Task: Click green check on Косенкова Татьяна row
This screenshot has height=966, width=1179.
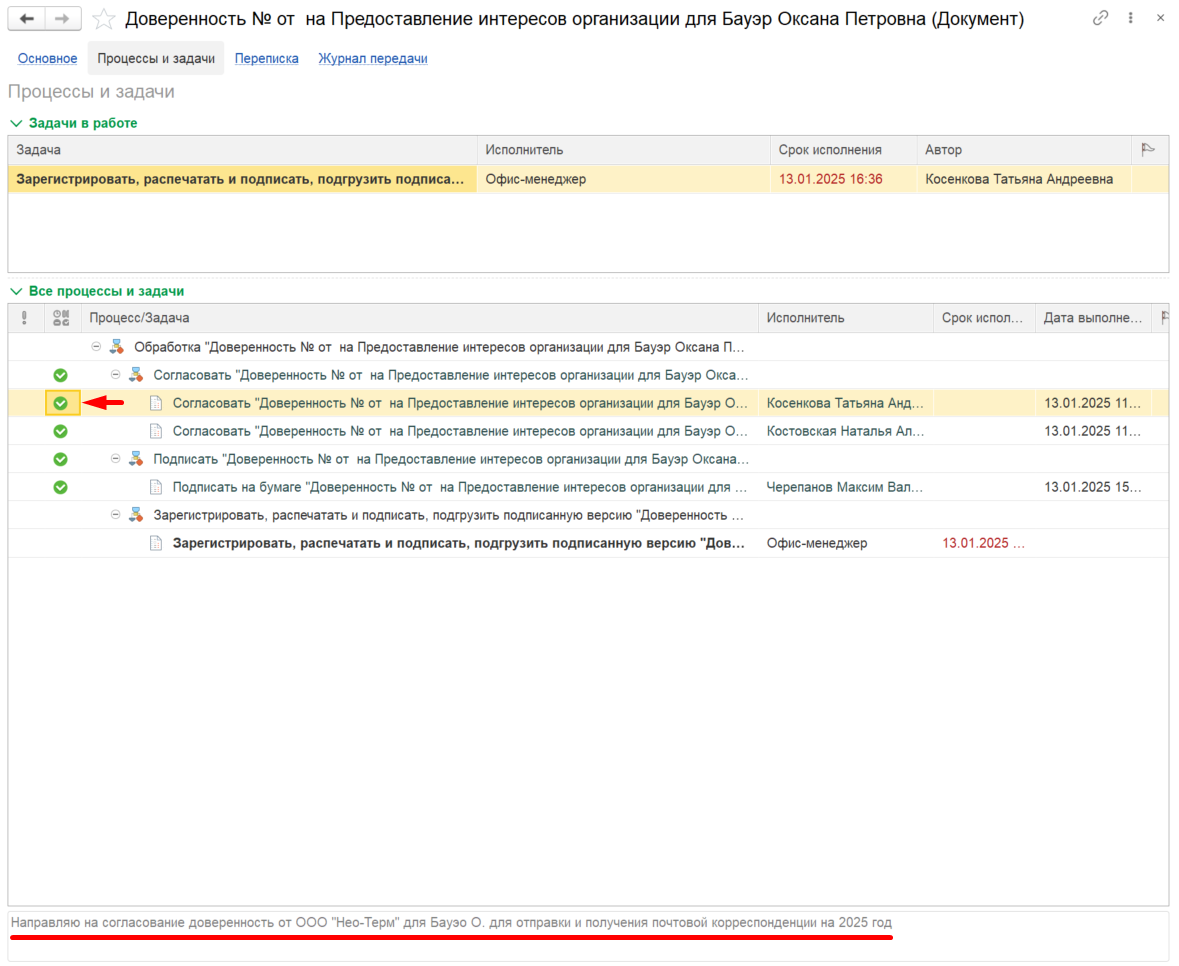Action: [x=61, y=404]
